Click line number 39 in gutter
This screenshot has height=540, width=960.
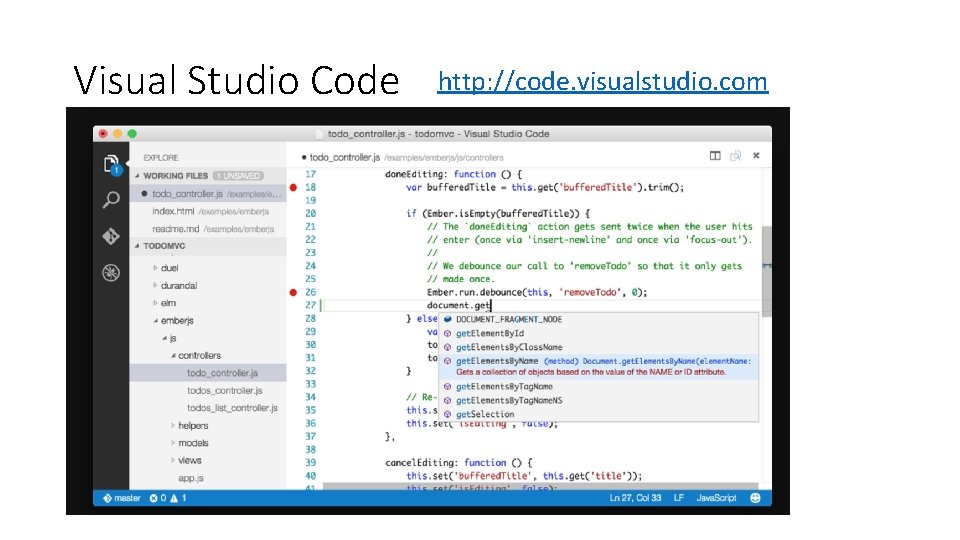click(310, 463)
